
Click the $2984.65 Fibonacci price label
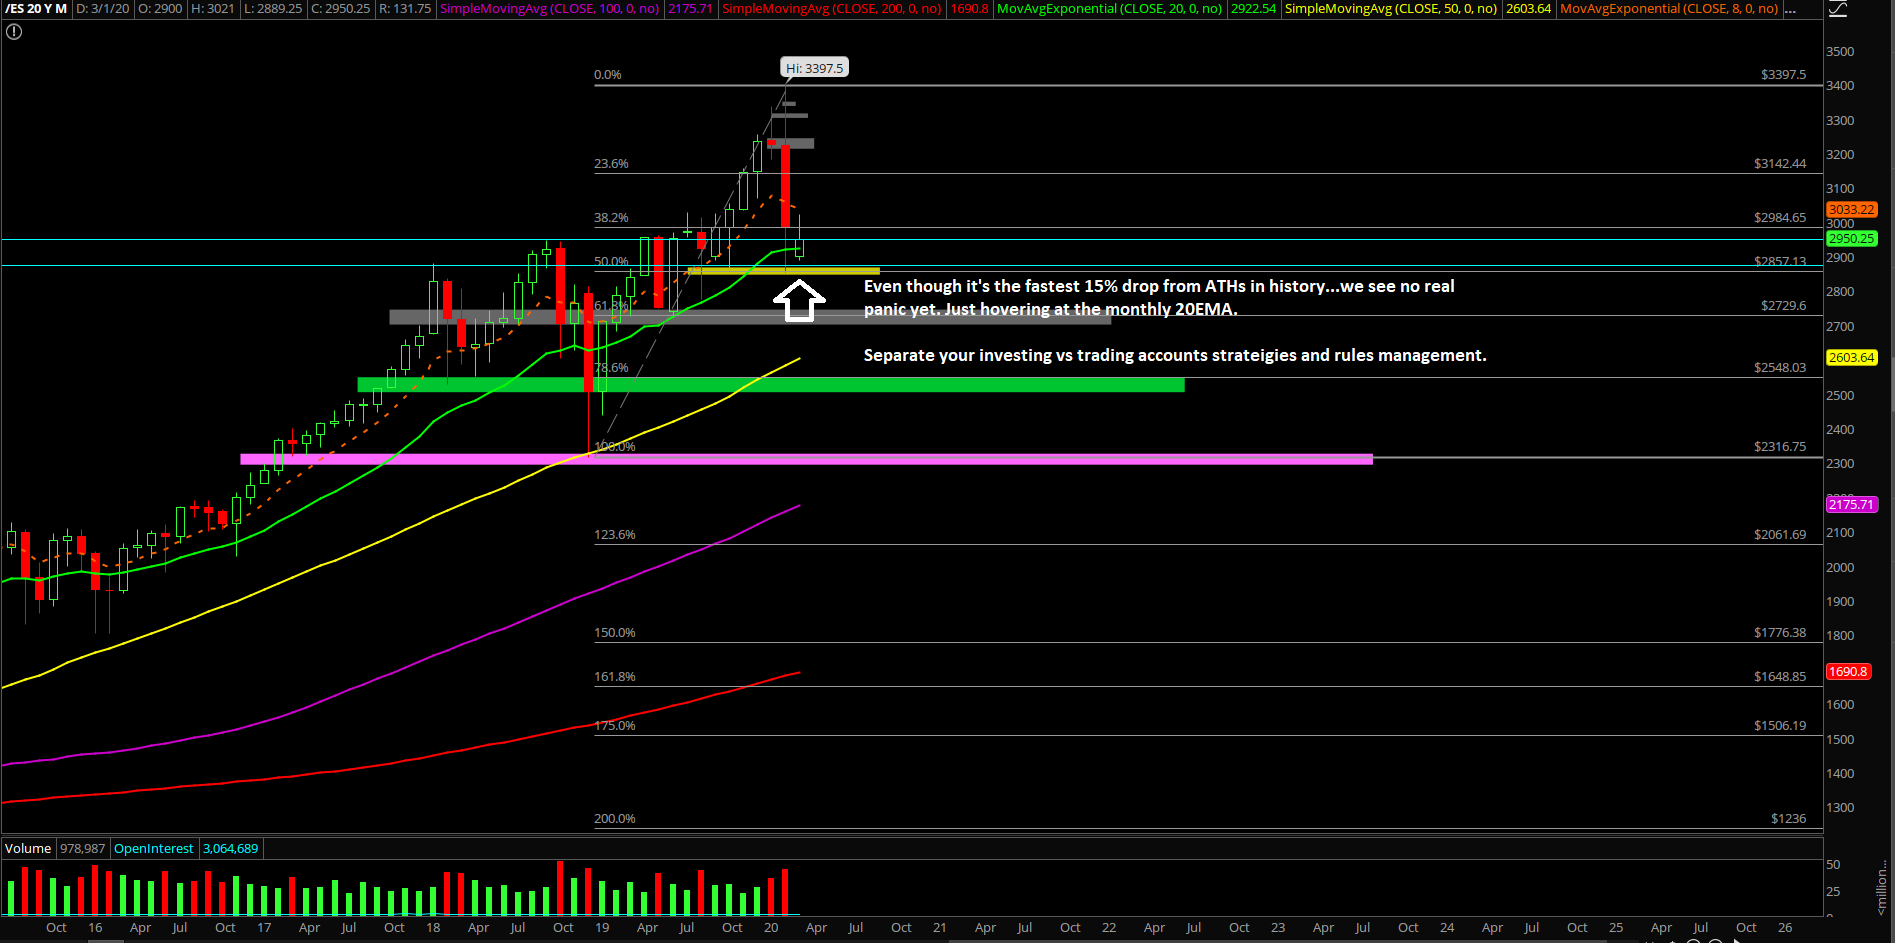coord(1780,218)
